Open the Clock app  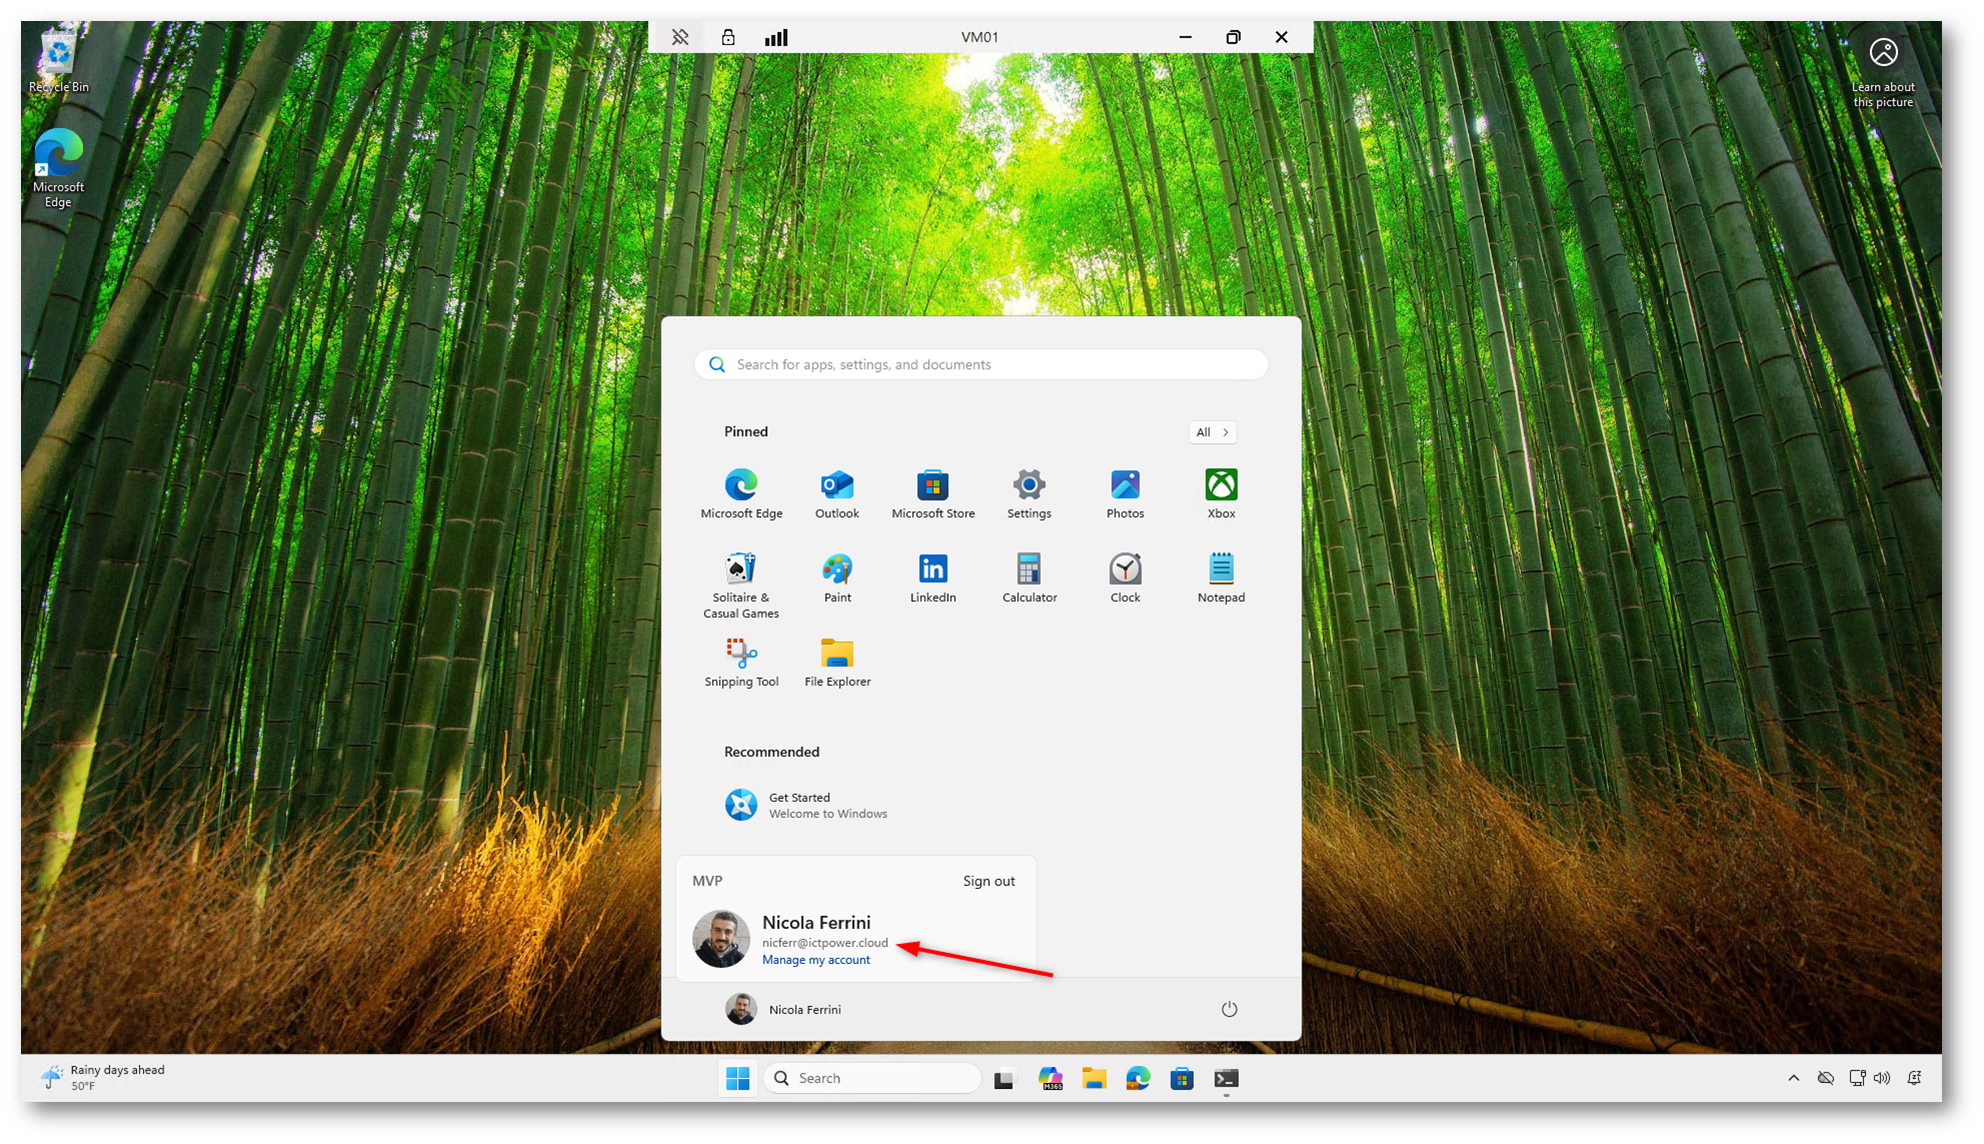click(1124, 578)
